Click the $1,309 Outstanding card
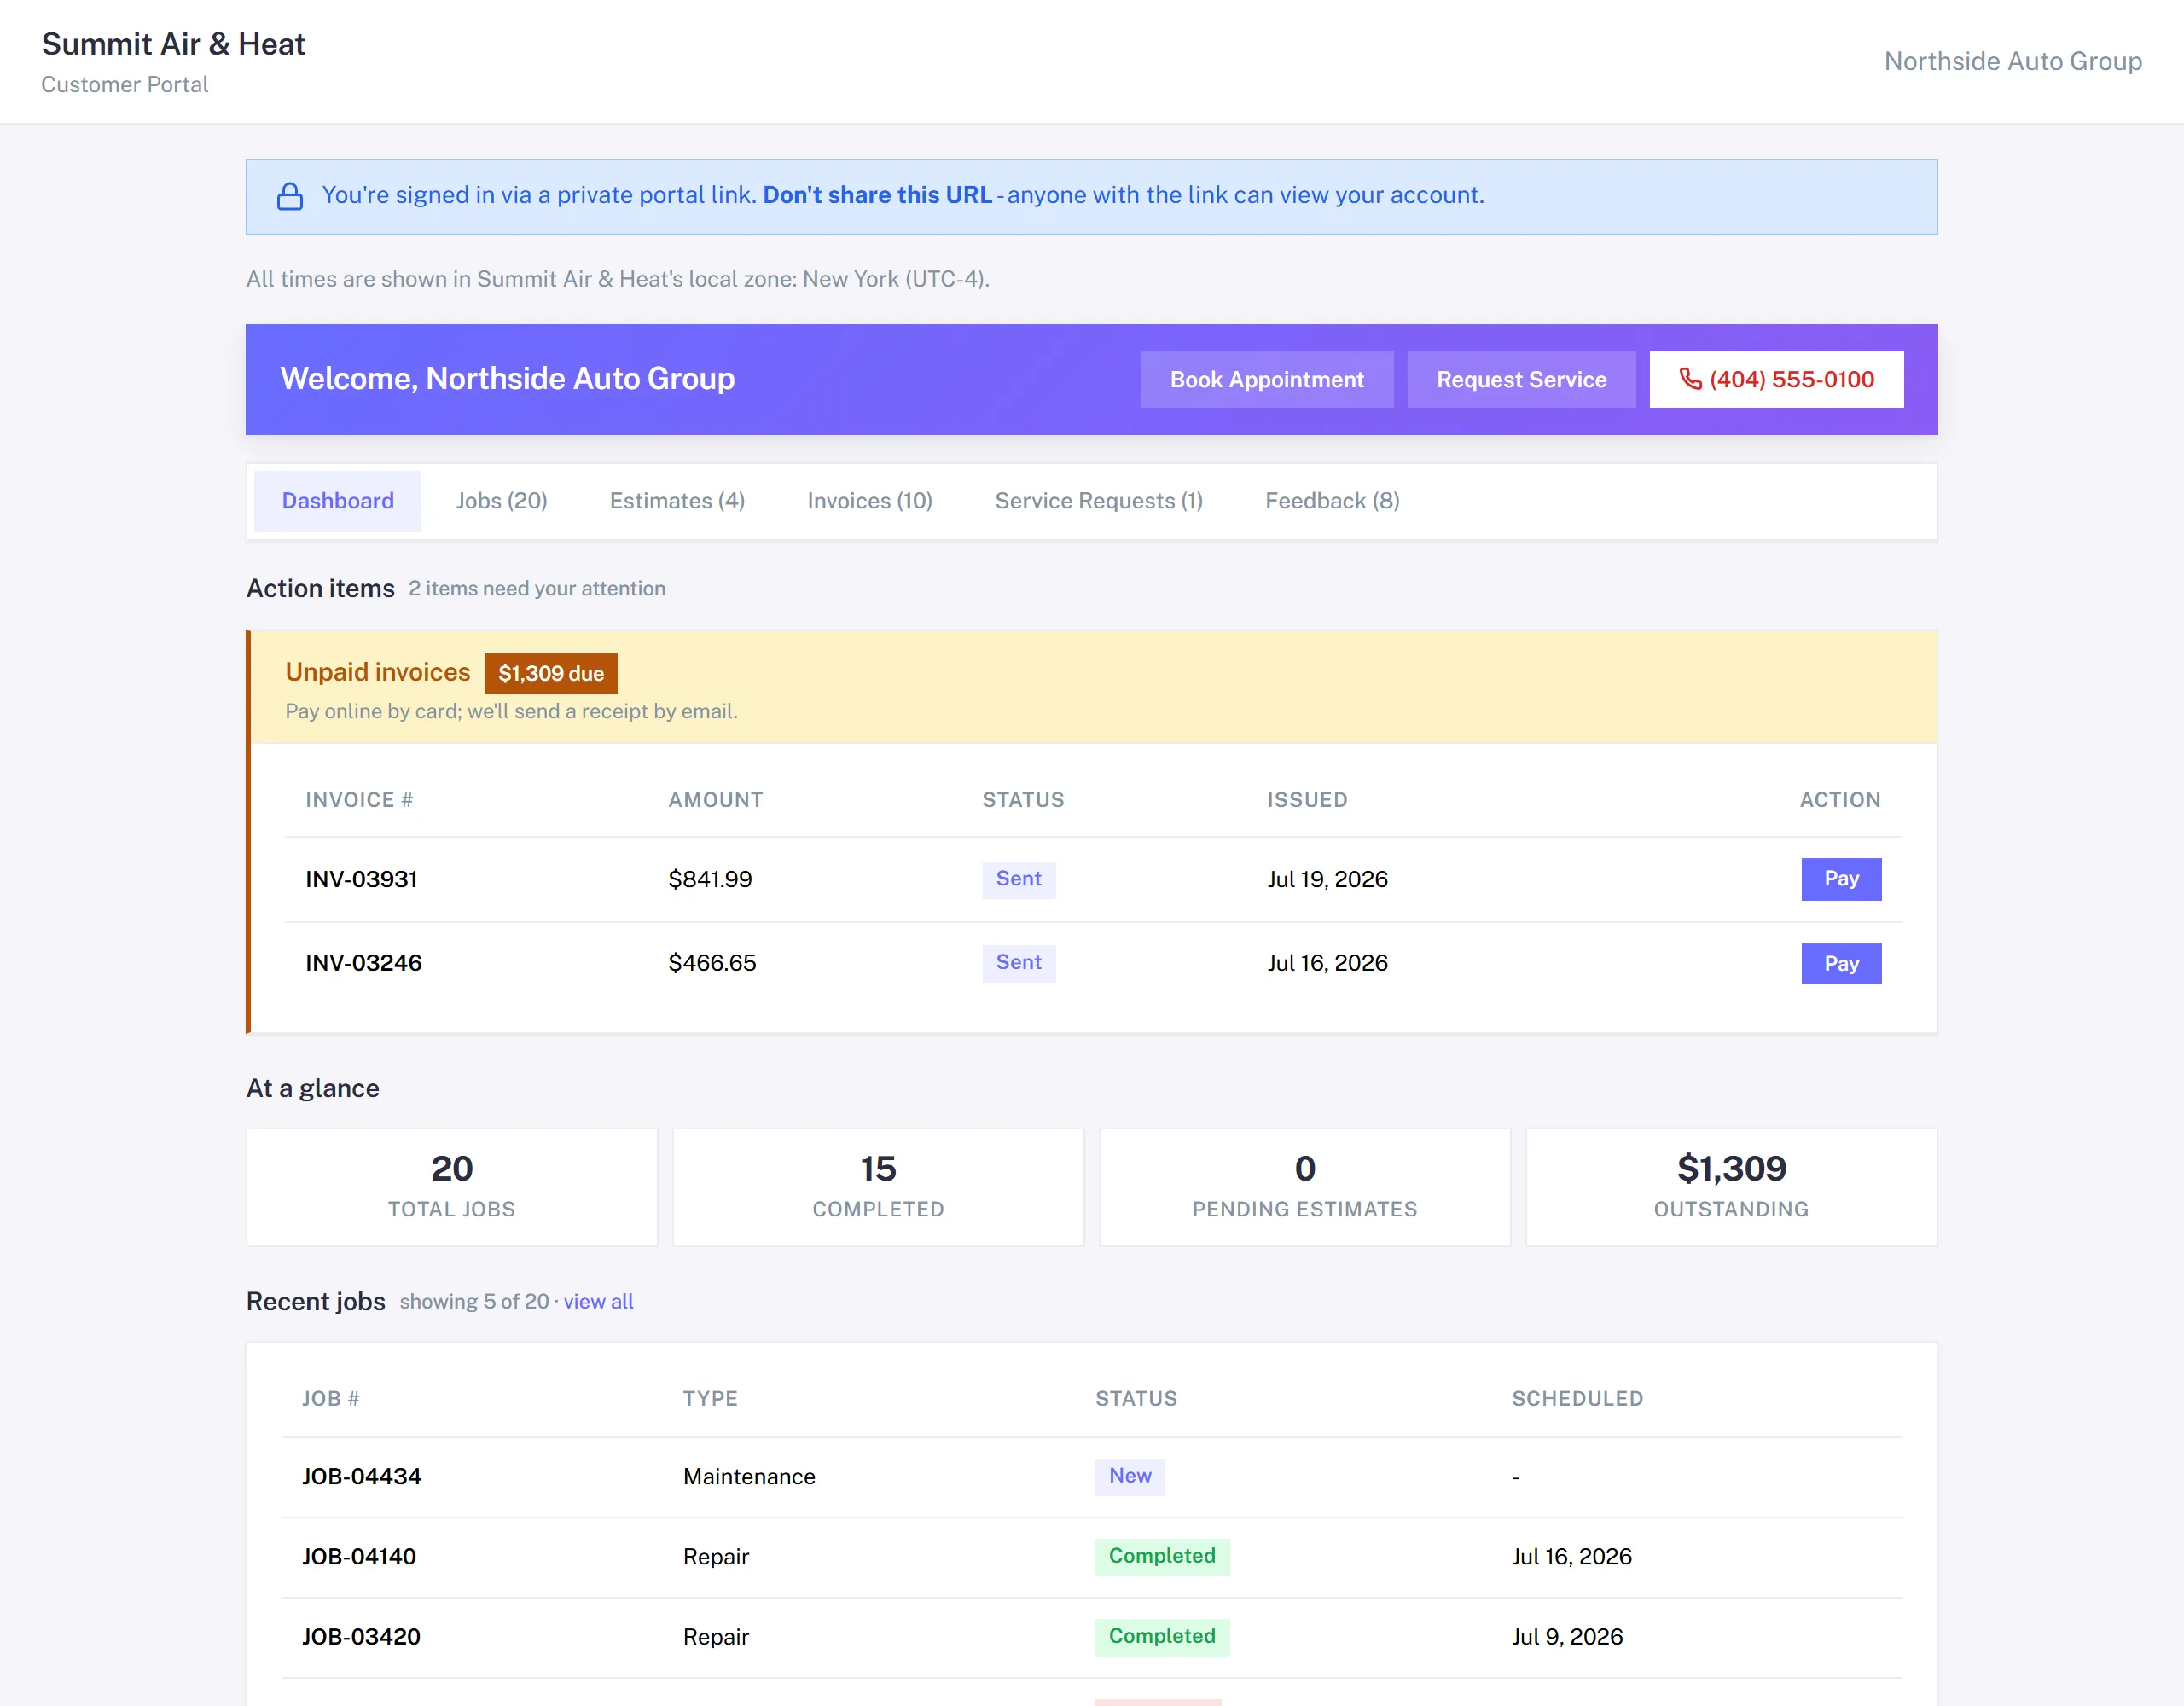Viewport: 2184px width, 1706px height. tap(1731, 1187)
